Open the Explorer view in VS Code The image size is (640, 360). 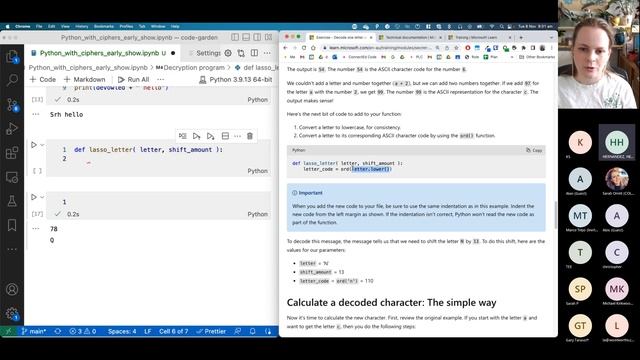[12, 56]
